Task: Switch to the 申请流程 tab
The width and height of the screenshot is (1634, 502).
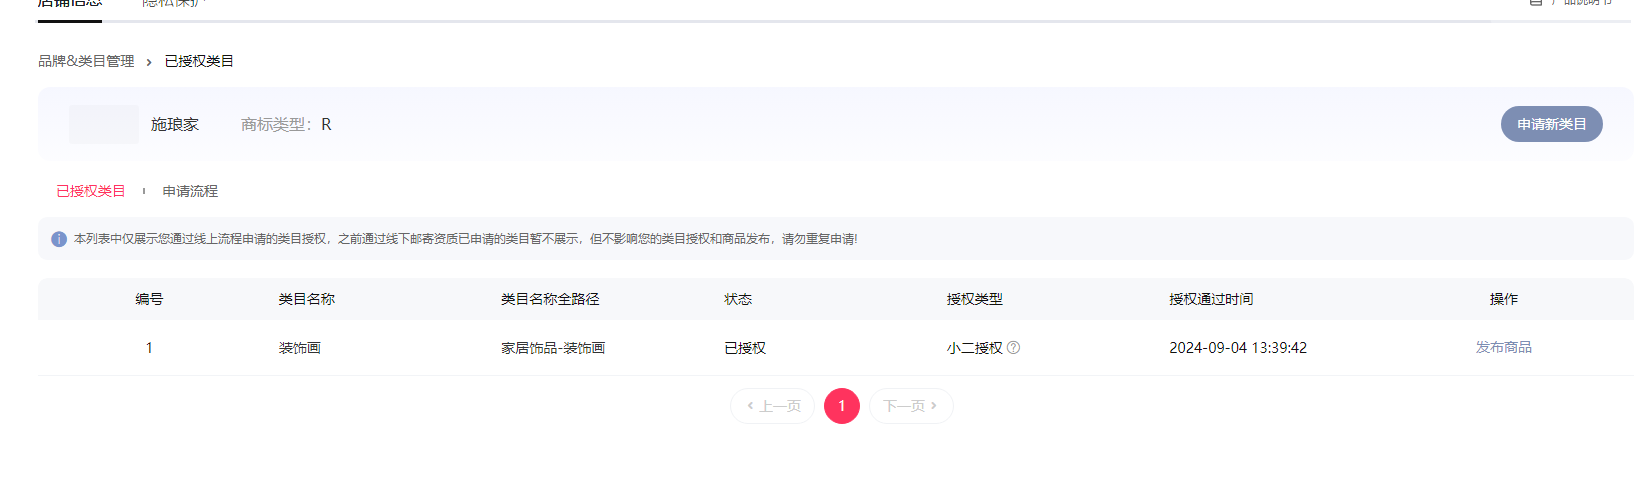Action: (190, 191)
